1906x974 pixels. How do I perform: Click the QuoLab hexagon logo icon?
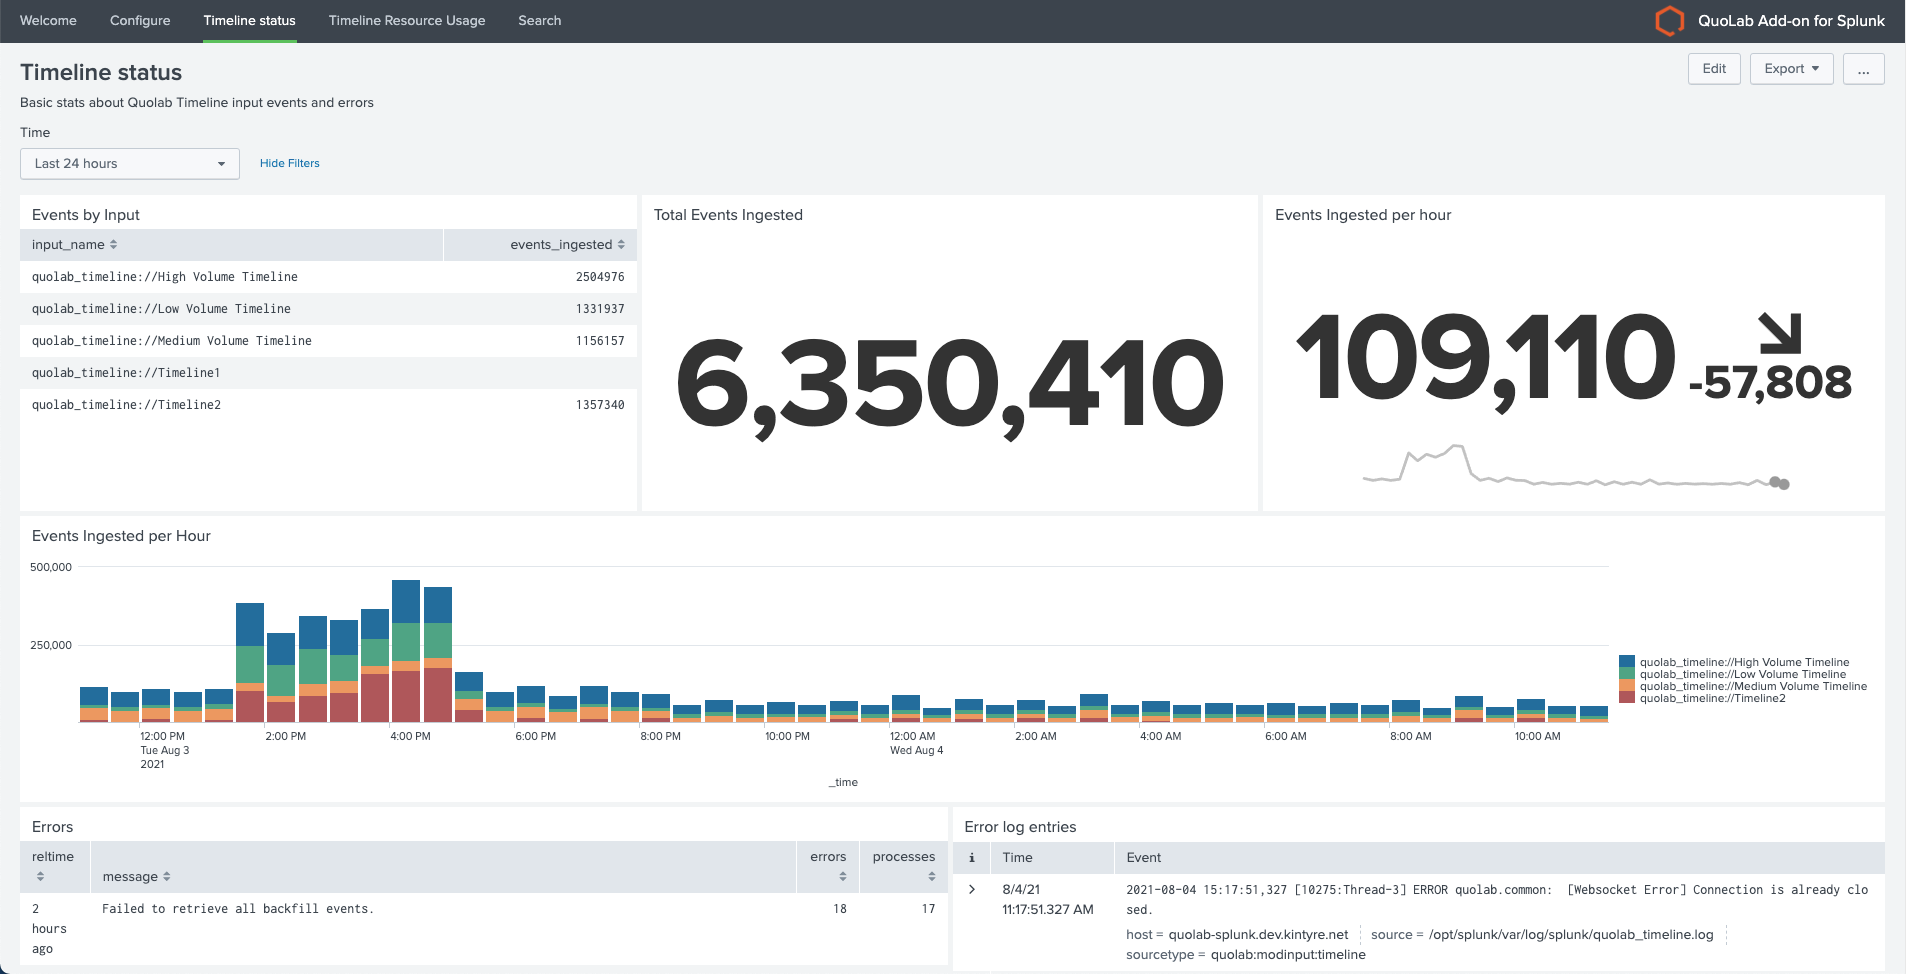coord(1669,21)
